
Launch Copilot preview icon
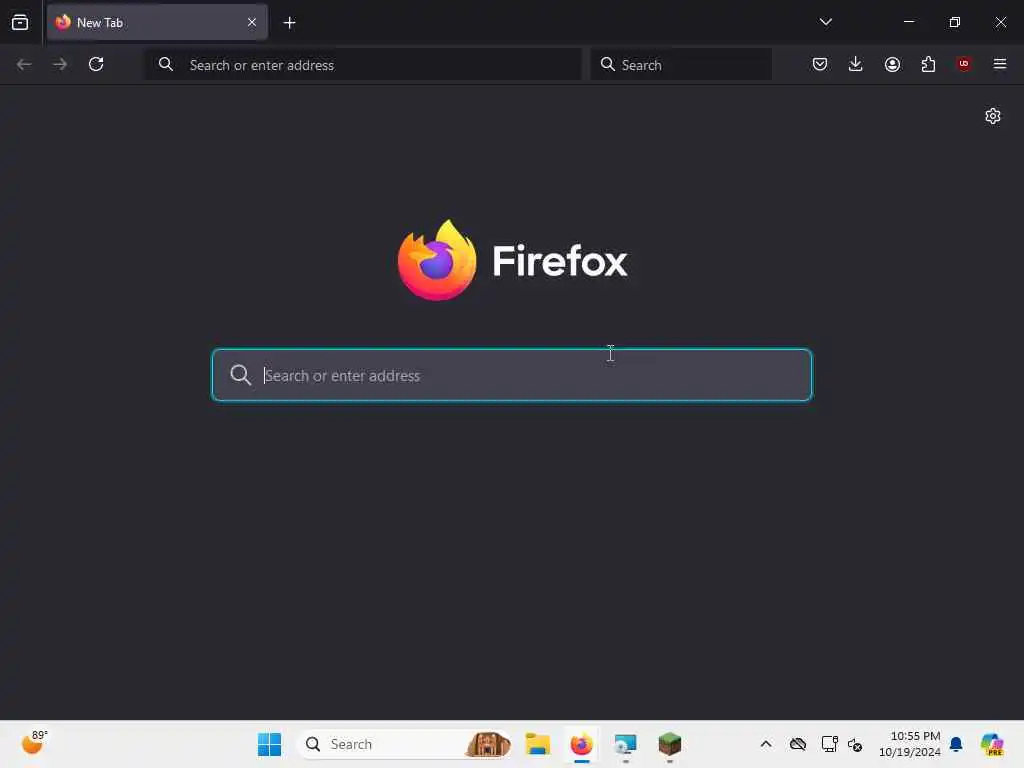click(x=991, y=744)
